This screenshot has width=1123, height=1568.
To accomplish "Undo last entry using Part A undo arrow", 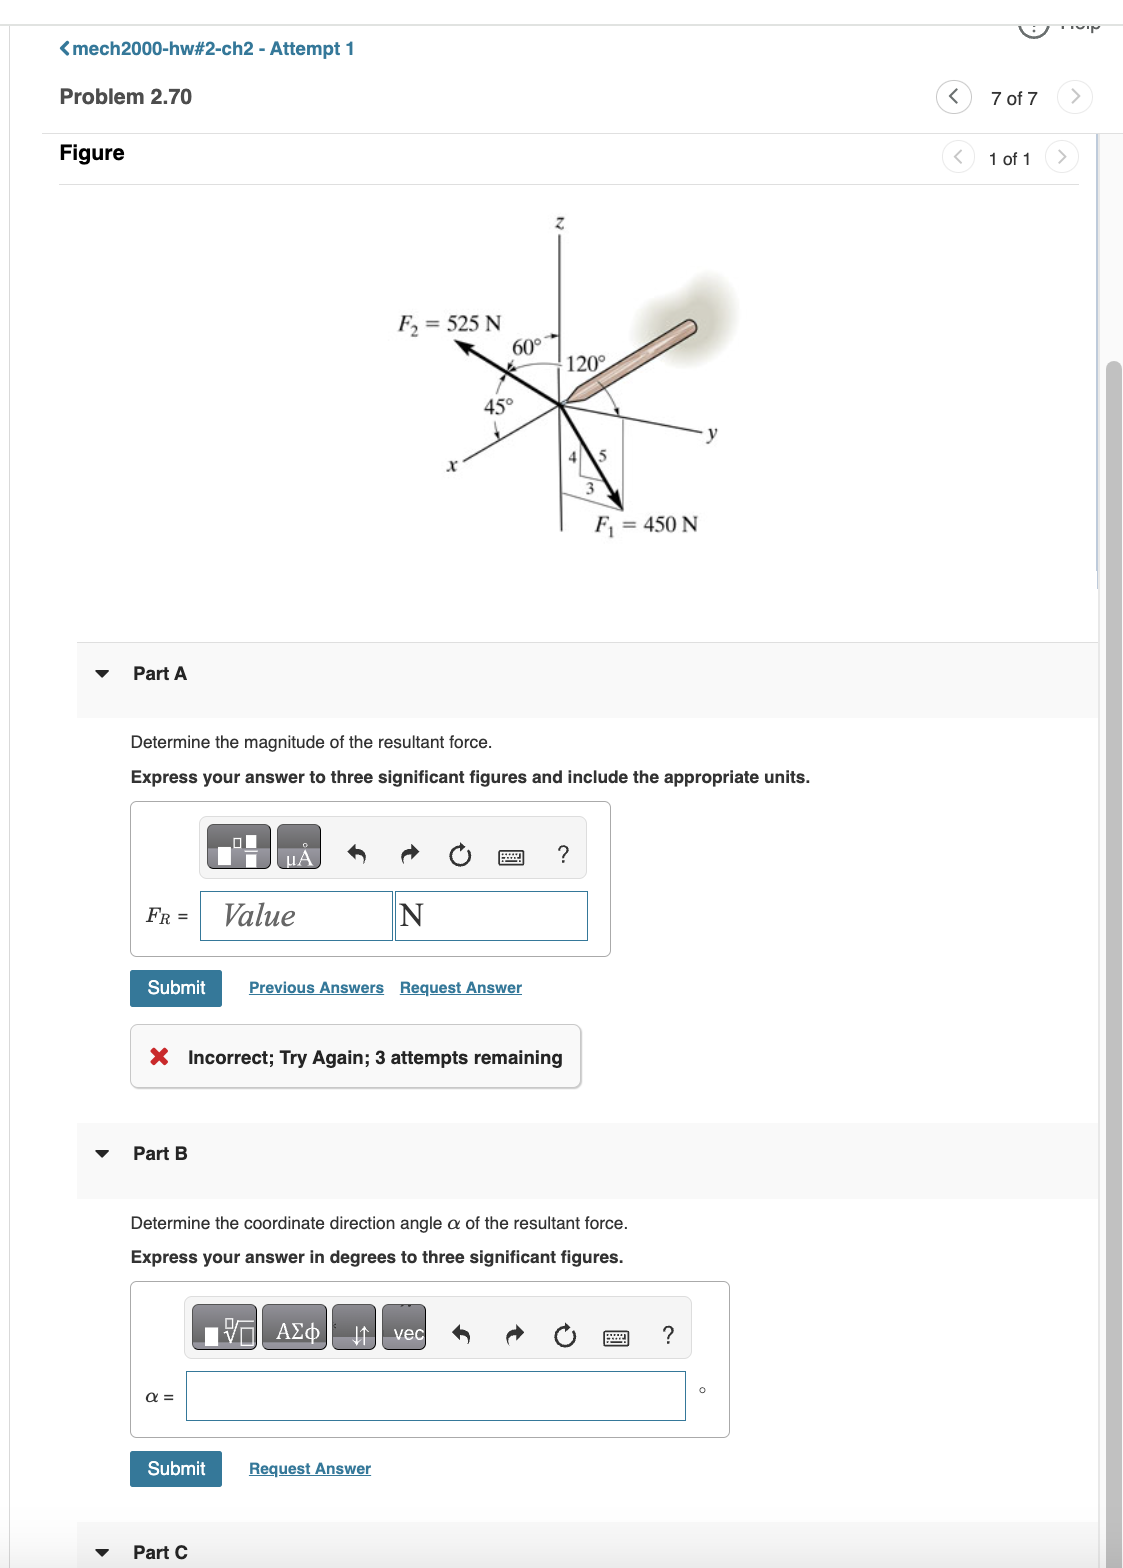I will pyautogui.click(x=357, y=852).
